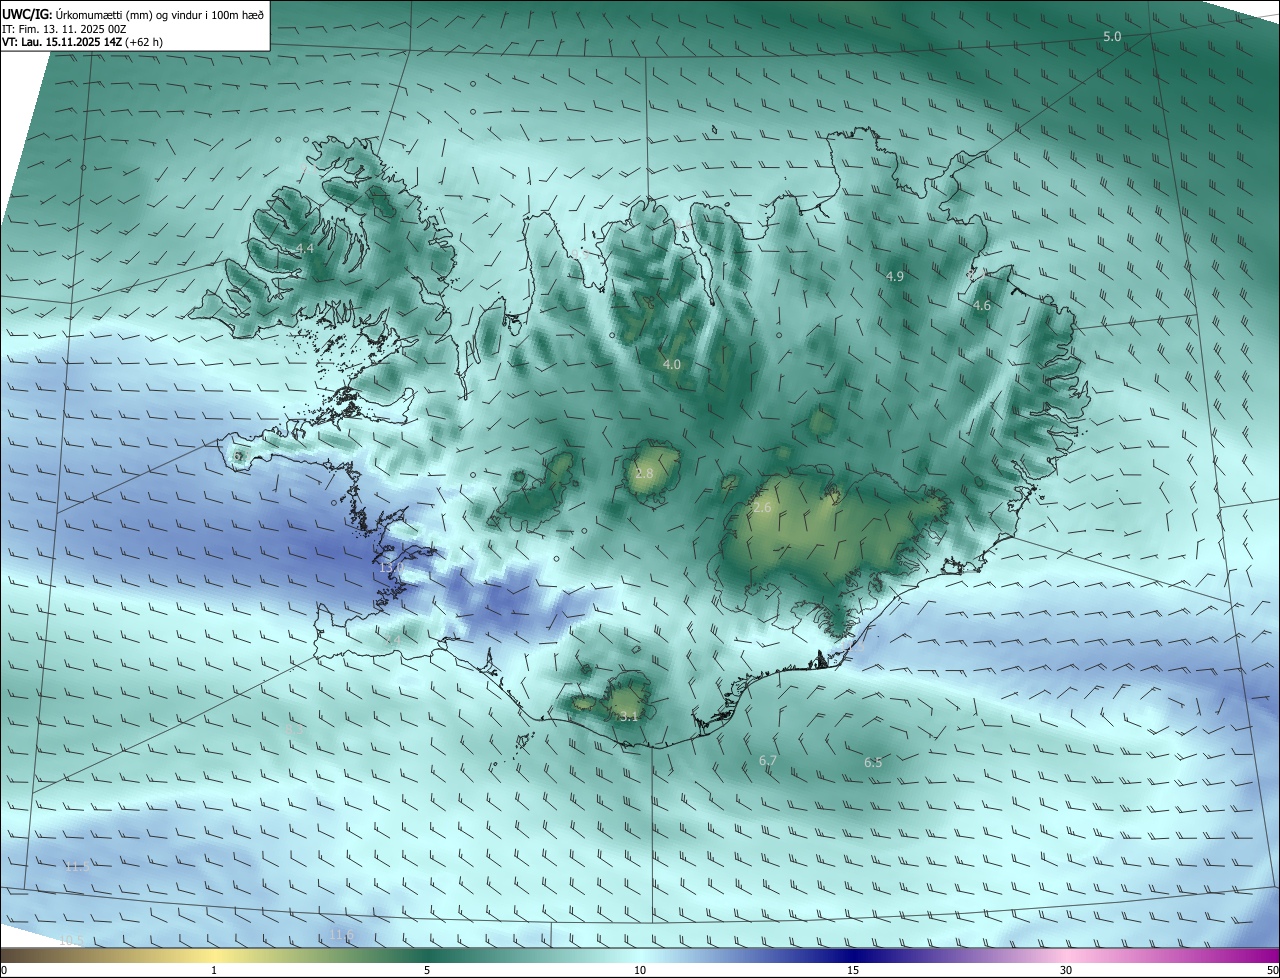Select the 4.0 value label
Image resolution: width=1280 pixels, height=978 pixels.
[672, 365]
